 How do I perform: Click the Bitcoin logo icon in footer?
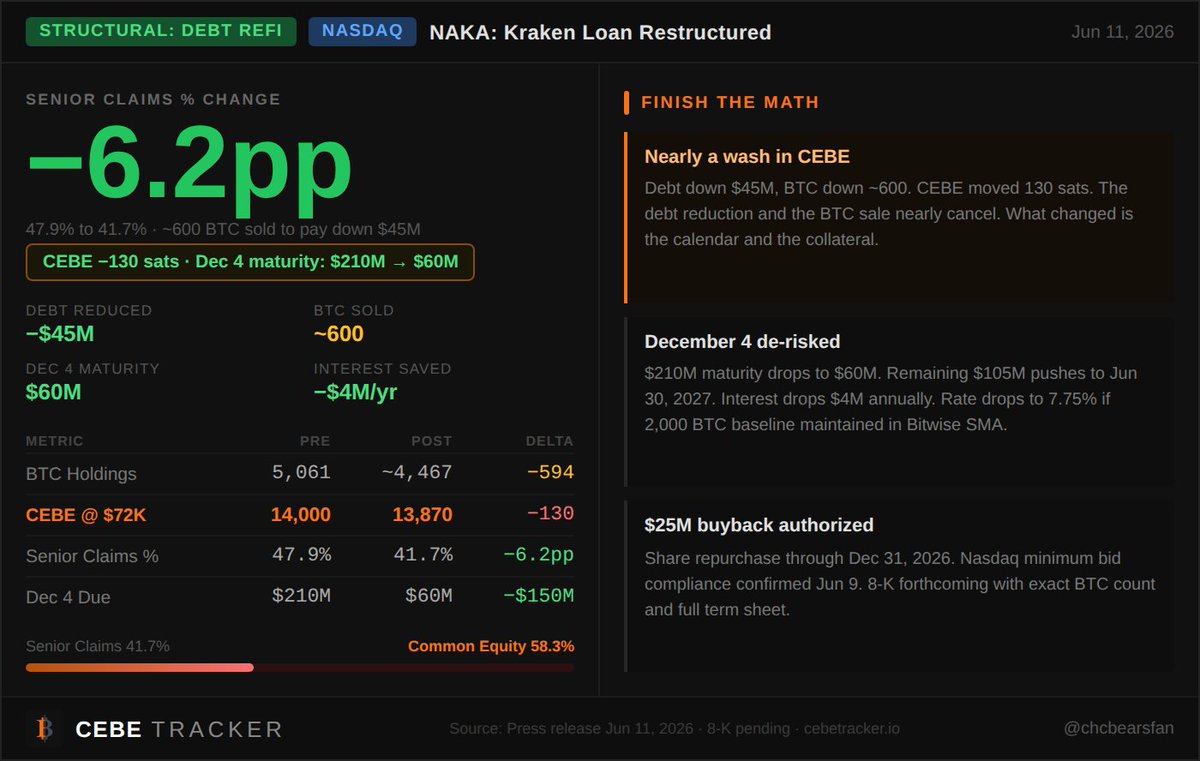coord(44,729)
